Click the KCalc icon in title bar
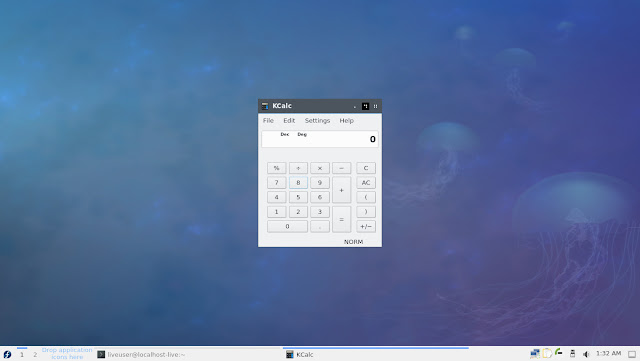 coord(265,106)
